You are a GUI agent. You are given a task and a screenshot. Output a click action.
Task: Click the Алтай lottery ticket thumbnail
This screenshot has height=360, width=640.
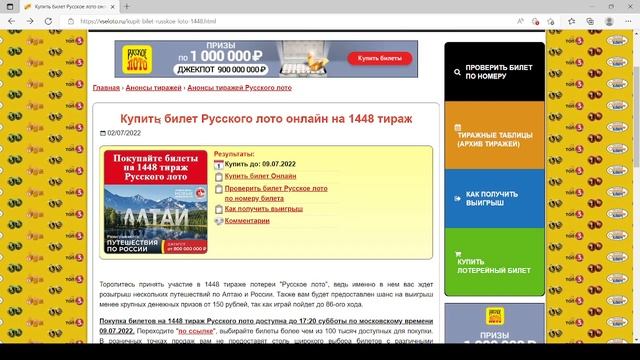(156, 202)
